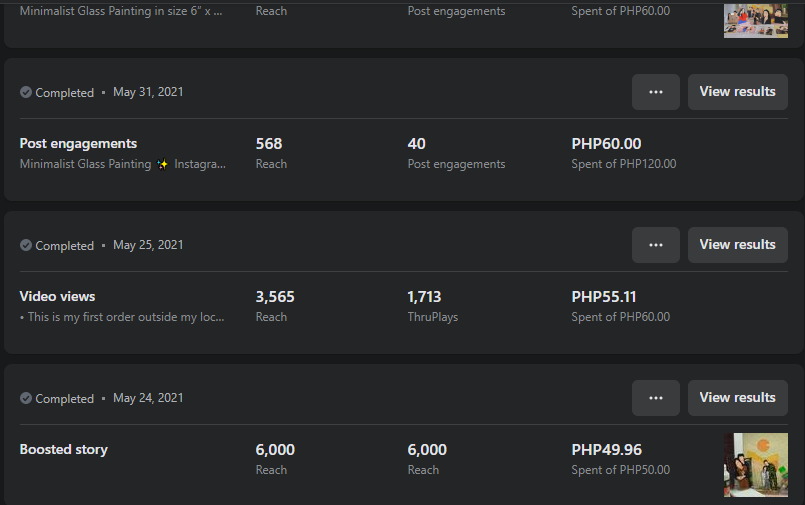The width and height of the screenshot is (805, 505).
Task: Click the Completed checkmark icon for May 24
Action: (26, 398)
